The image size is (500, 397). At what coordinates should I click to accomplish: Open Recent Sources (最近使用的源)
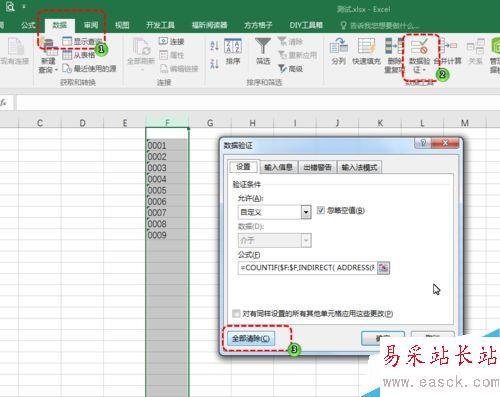click(x=89, y=69)
